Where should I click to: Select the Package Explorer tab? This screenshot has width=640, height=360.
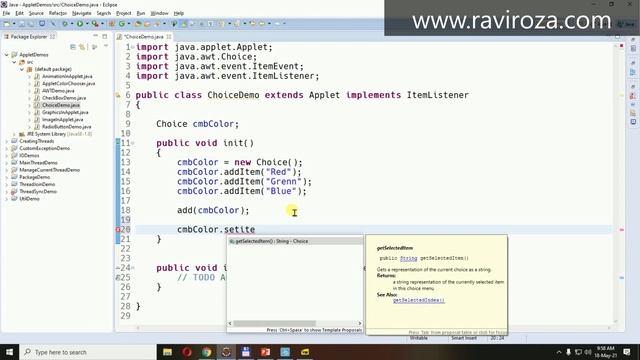(x=29, y=36)
